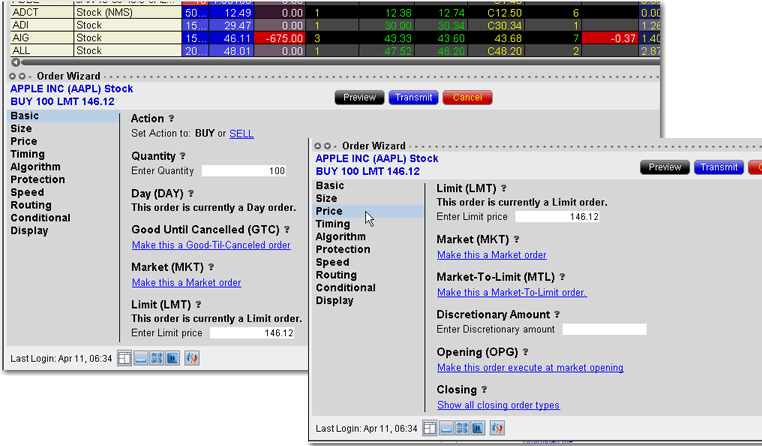Open help icon beside Opening (OPG)
762x446 pixels.
coord(525,352)
